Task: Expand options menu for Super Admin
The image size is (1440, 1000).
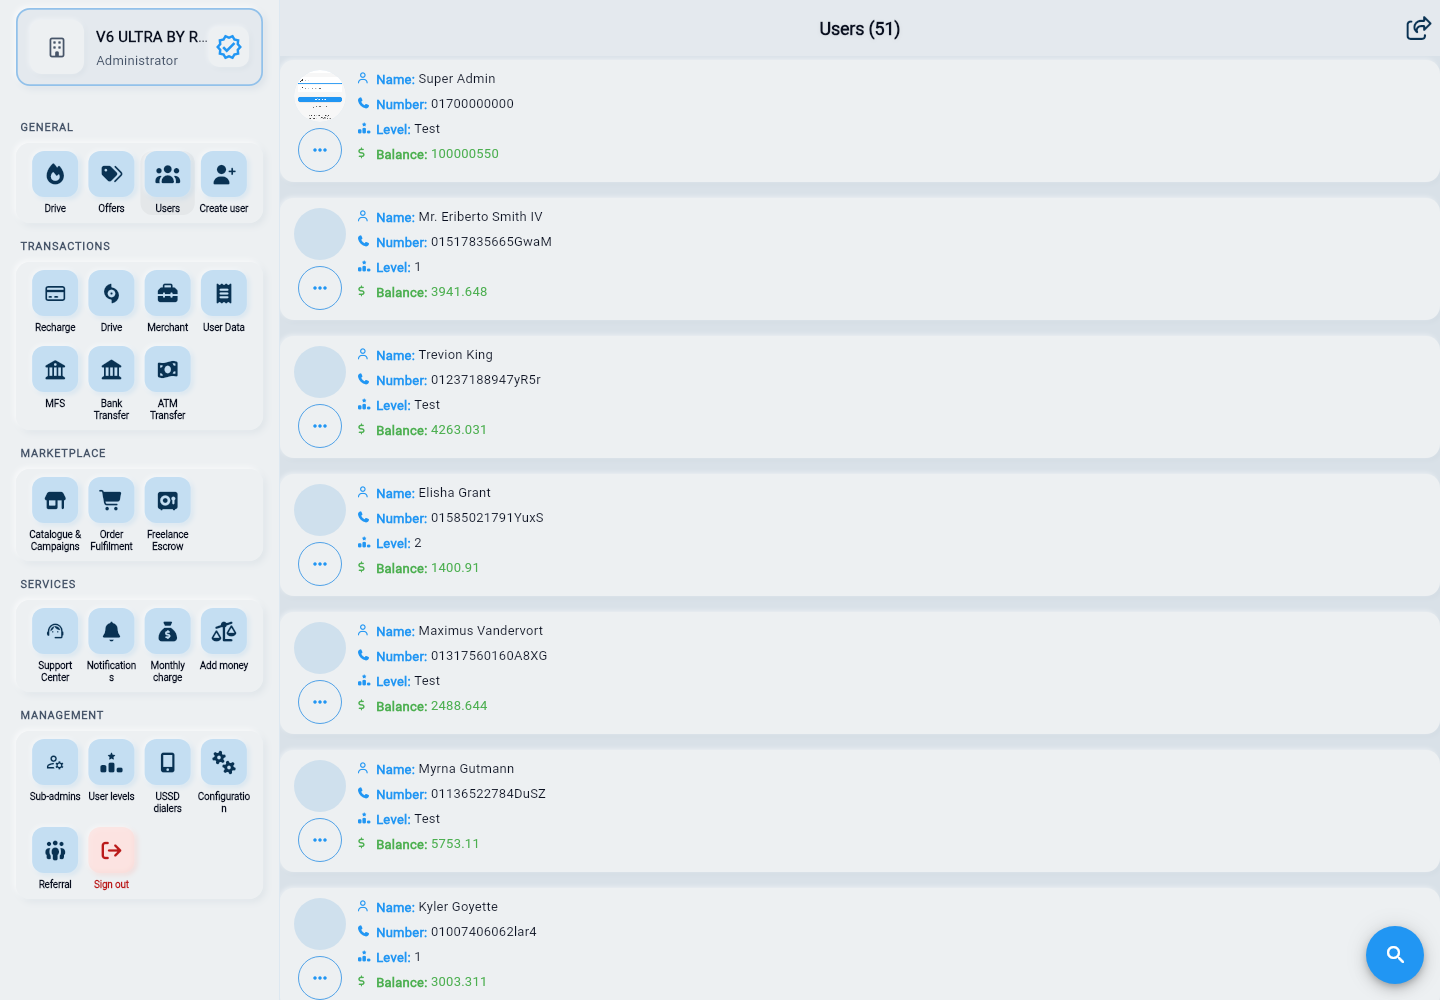Action: (x=320, y=150)
